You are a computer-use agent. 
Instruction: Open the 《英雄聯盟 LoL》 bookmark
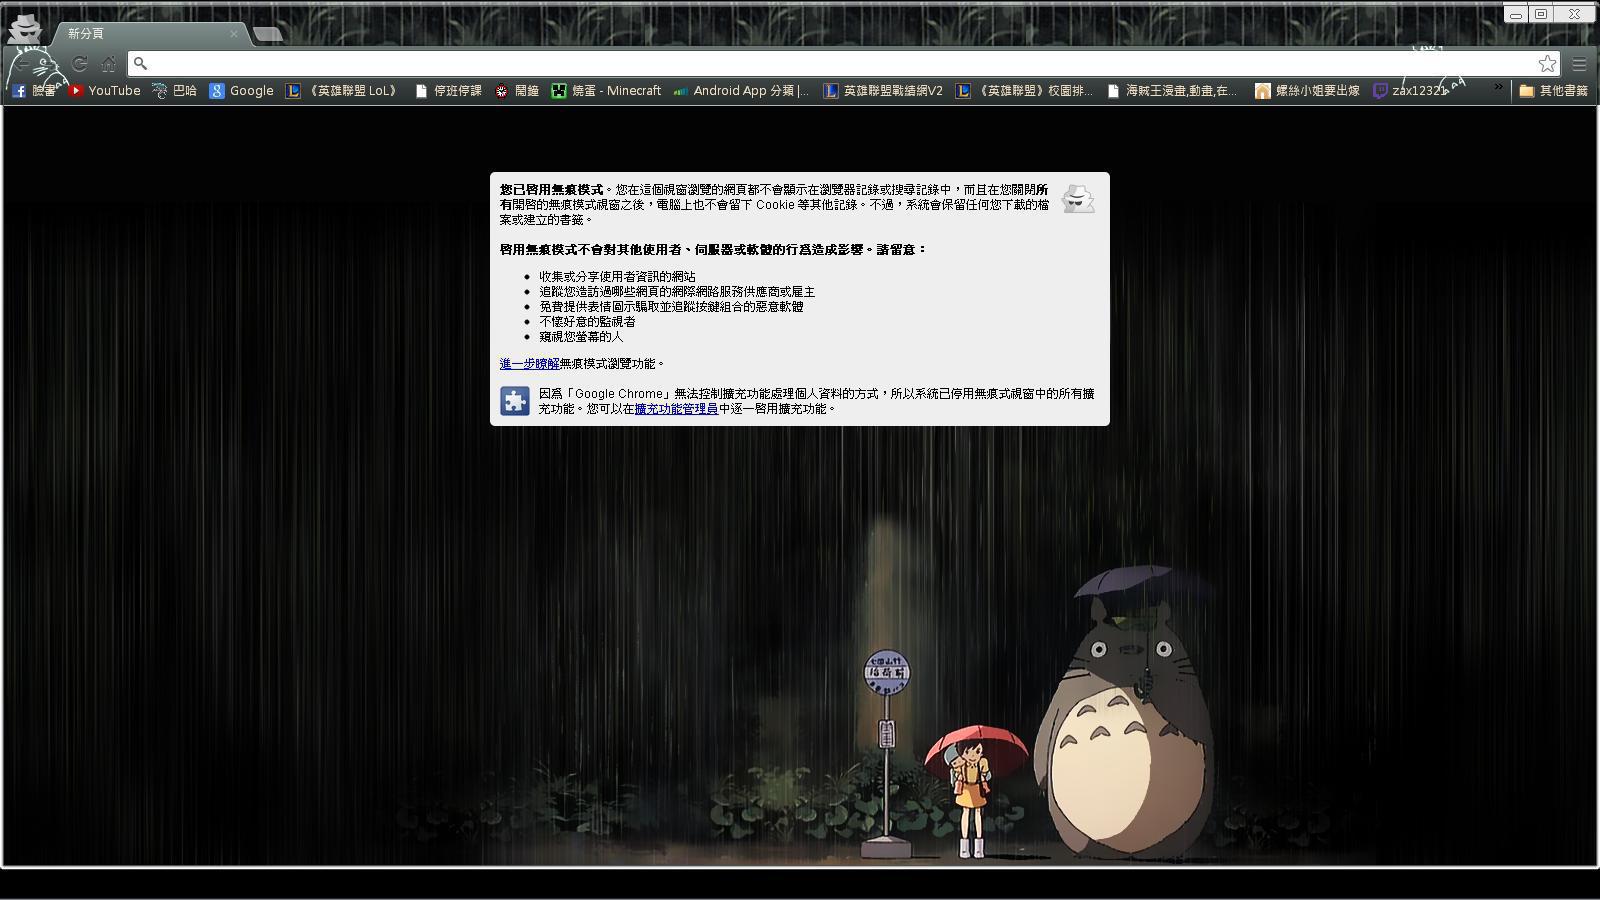pyautogui.click(x=344, y=91)
